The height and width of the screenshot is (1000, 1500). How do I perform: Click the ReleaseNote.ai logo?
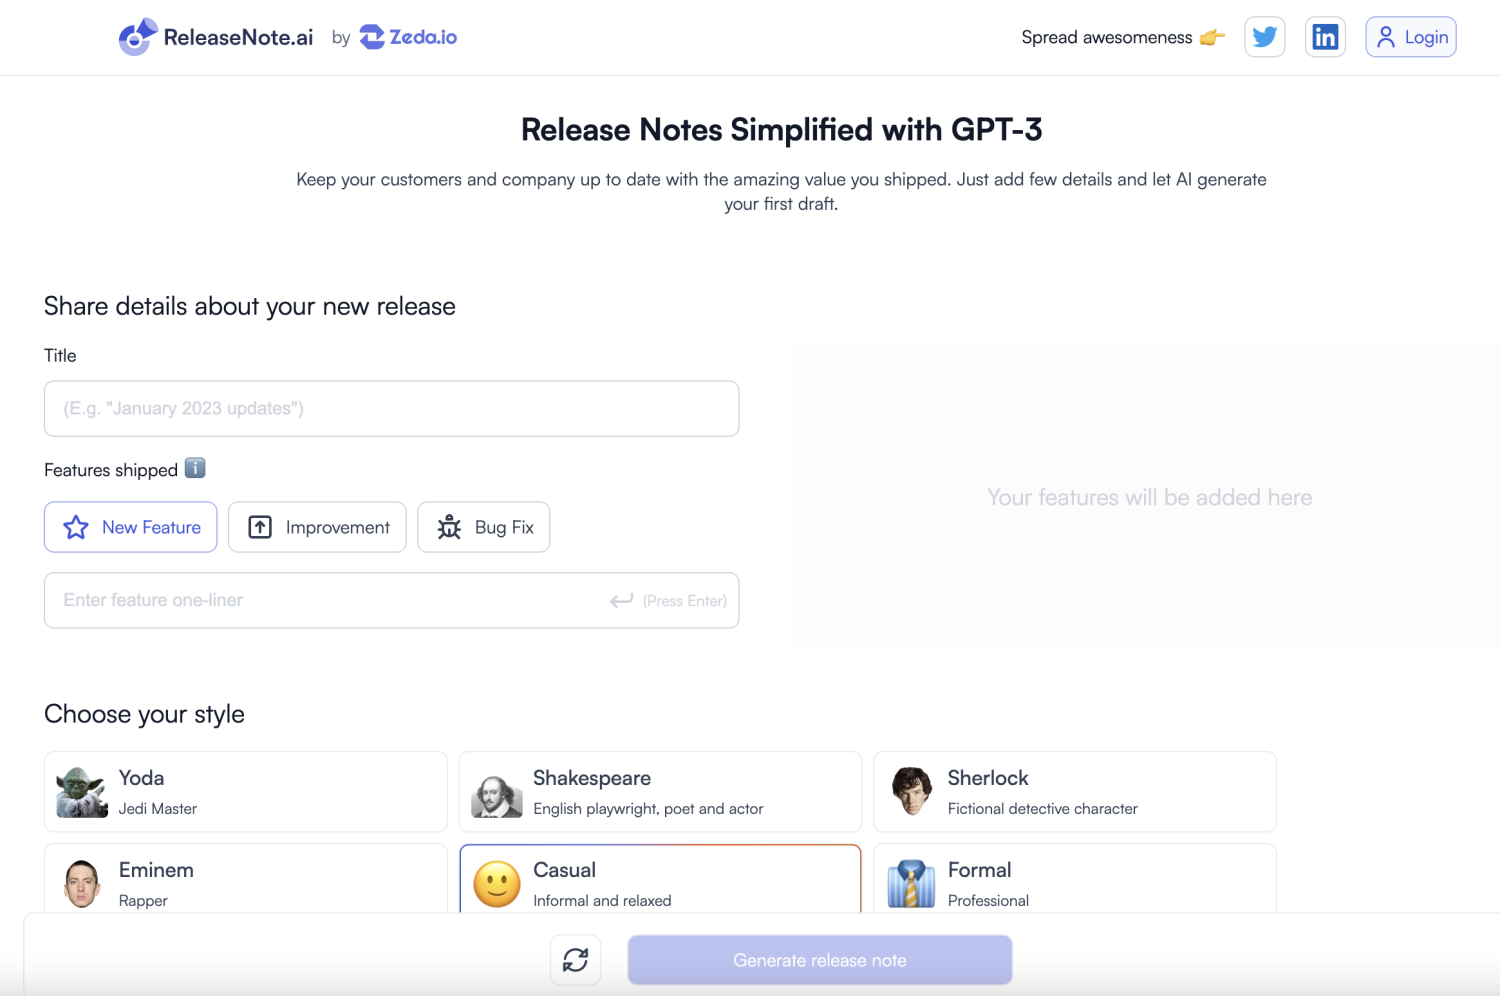pos(216,37)
